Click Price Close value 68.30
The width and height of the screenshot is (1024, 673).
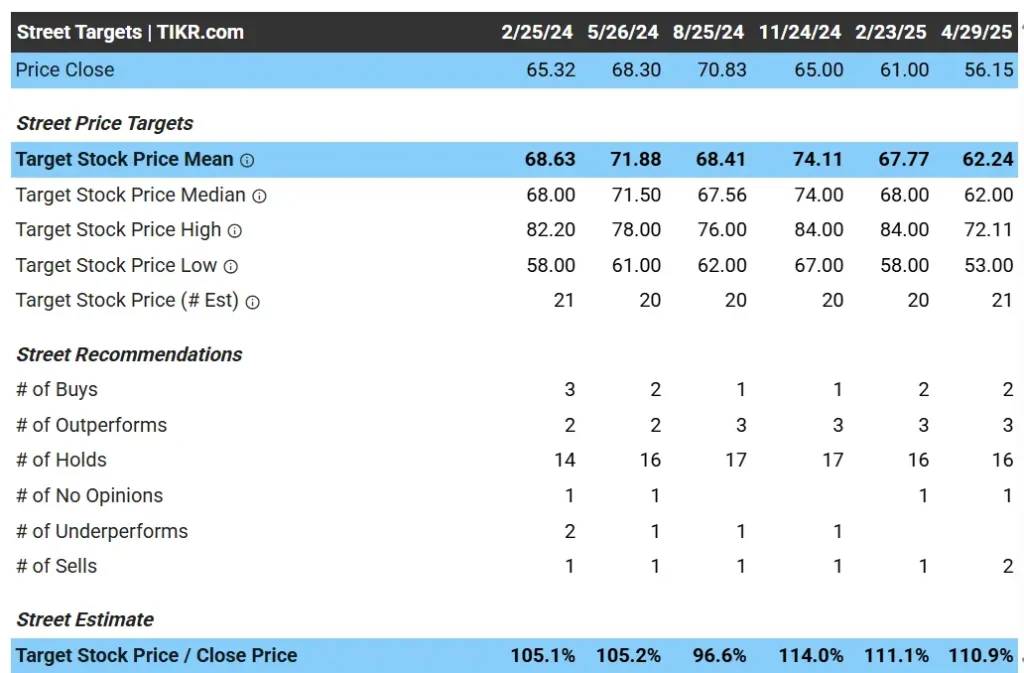[x=636, y=70]
